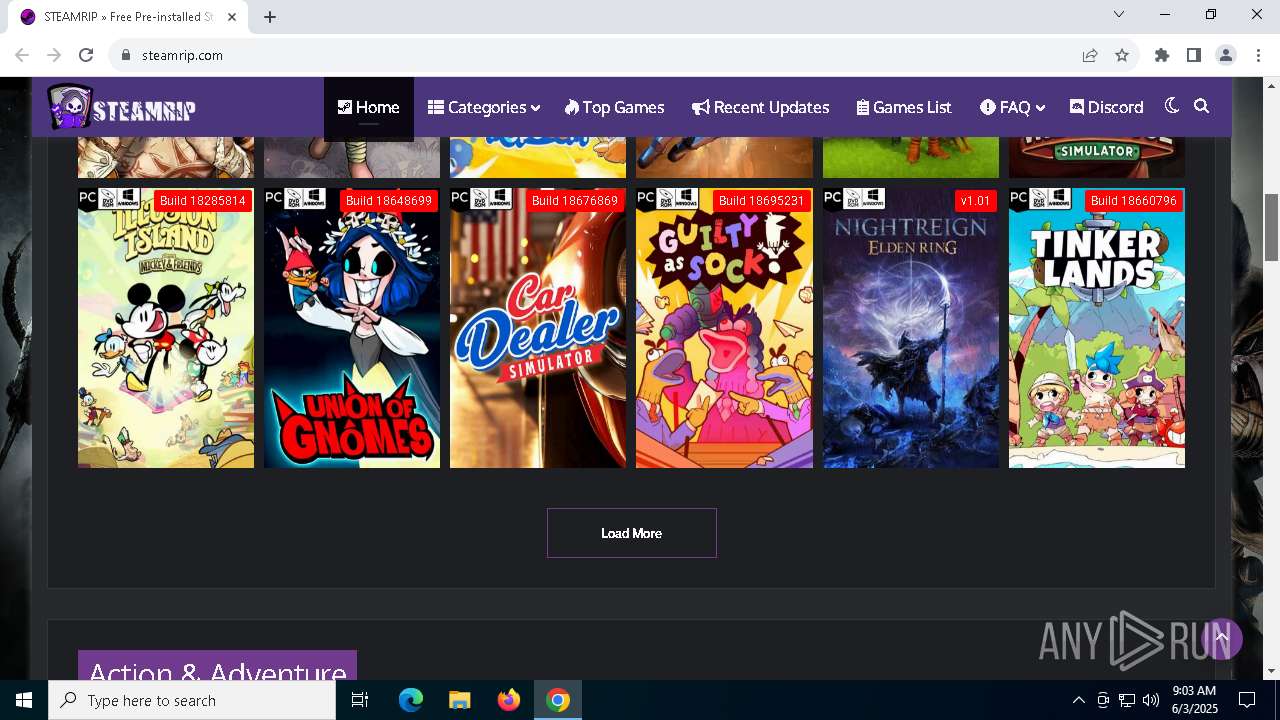
Task: Click the address bar URL
Action: click(182, 55)
